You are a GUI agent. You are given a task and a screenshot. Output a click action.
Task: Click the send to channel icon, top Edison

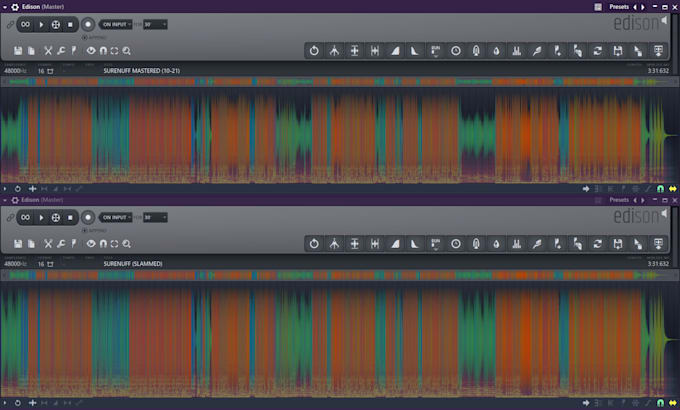[638, 51]
